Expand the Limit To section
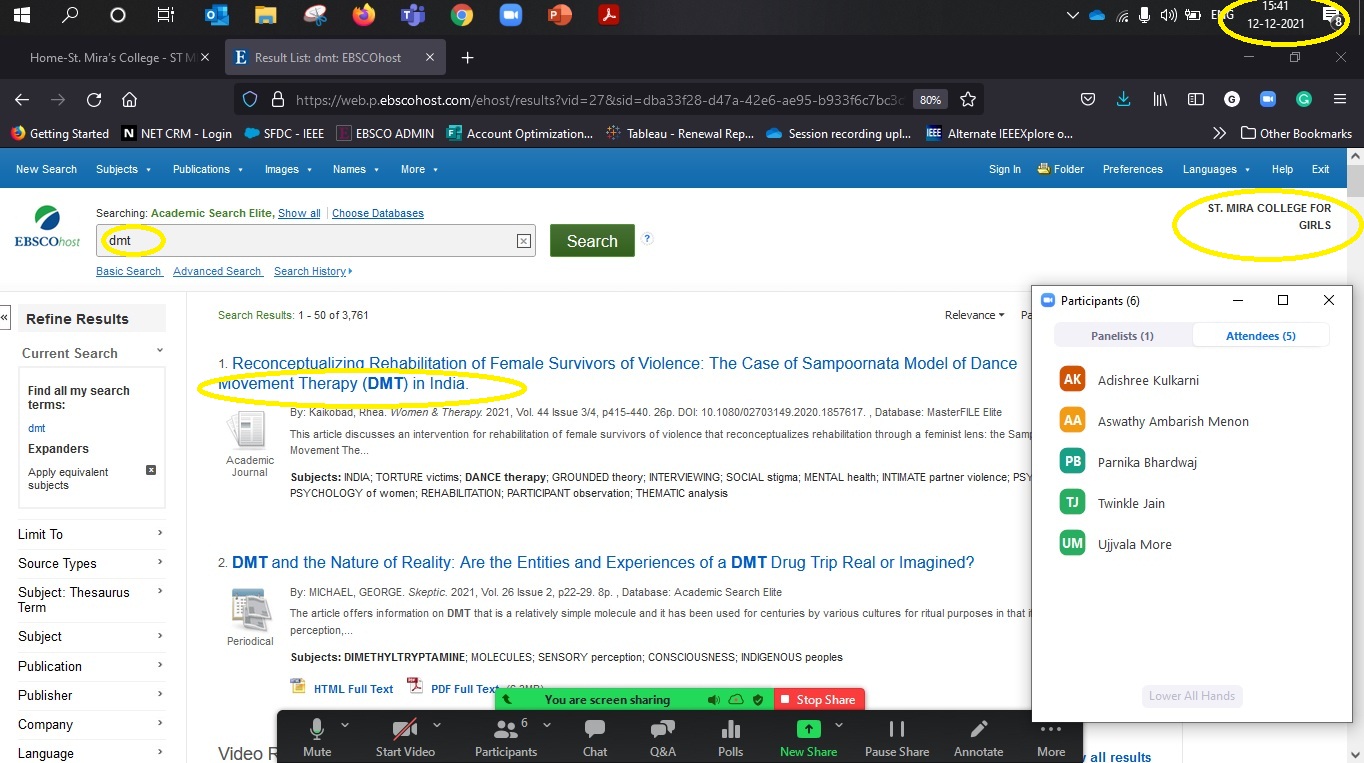 (x=91, y=534)
